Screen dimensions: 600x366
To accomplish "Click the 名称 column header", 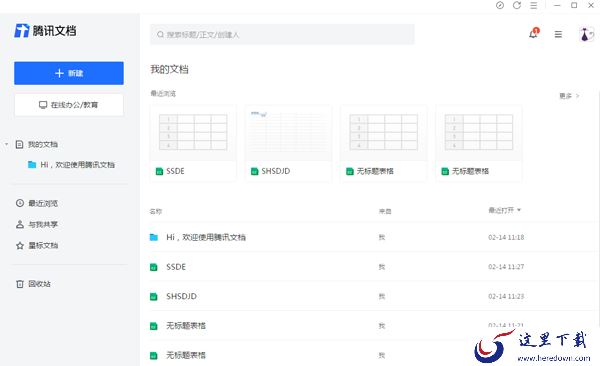I will pos(156,211).
